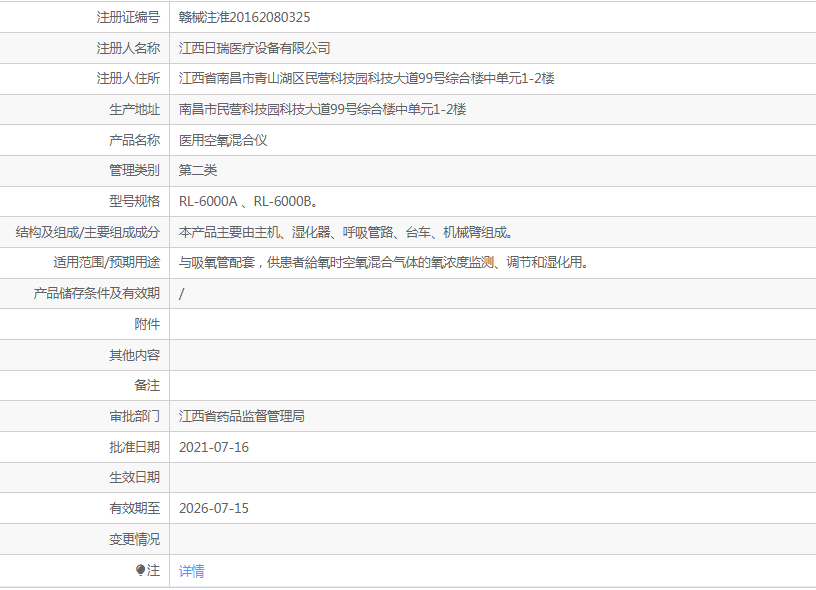
Task: Click the 结构及组成/主要组成成分 label
Action: pyautogui.click(x=87, y=232)
